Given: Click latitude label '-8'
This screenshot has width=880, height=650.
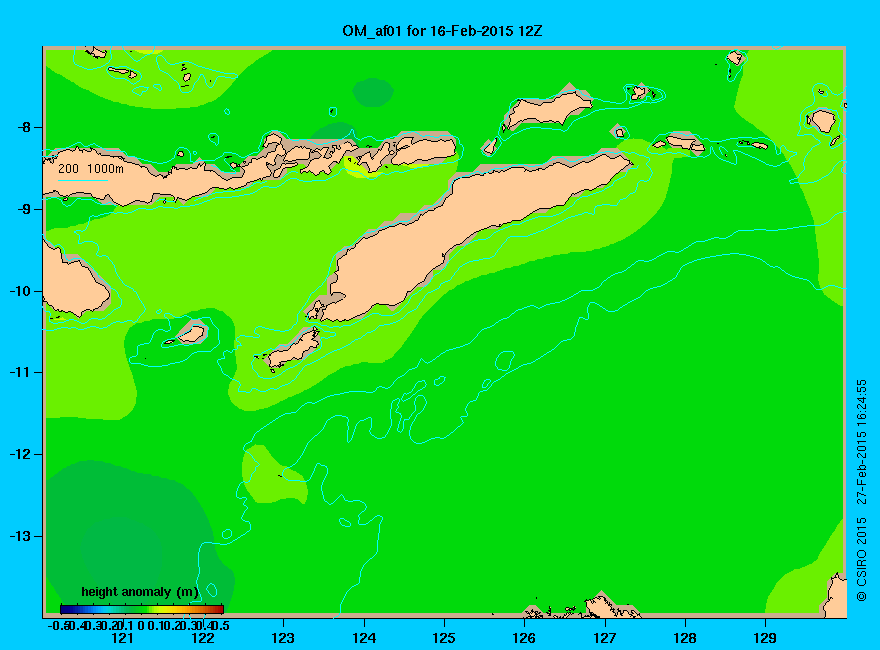Looking at the screenshot, I should pos(23,127).
